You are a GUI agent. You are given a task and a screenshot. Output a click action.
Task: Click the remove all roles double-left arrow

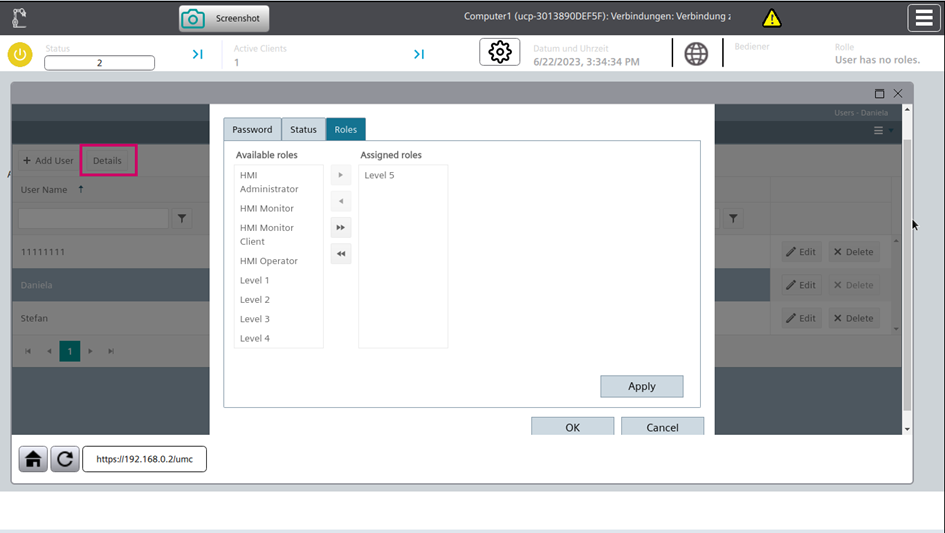tap(341, 254)
